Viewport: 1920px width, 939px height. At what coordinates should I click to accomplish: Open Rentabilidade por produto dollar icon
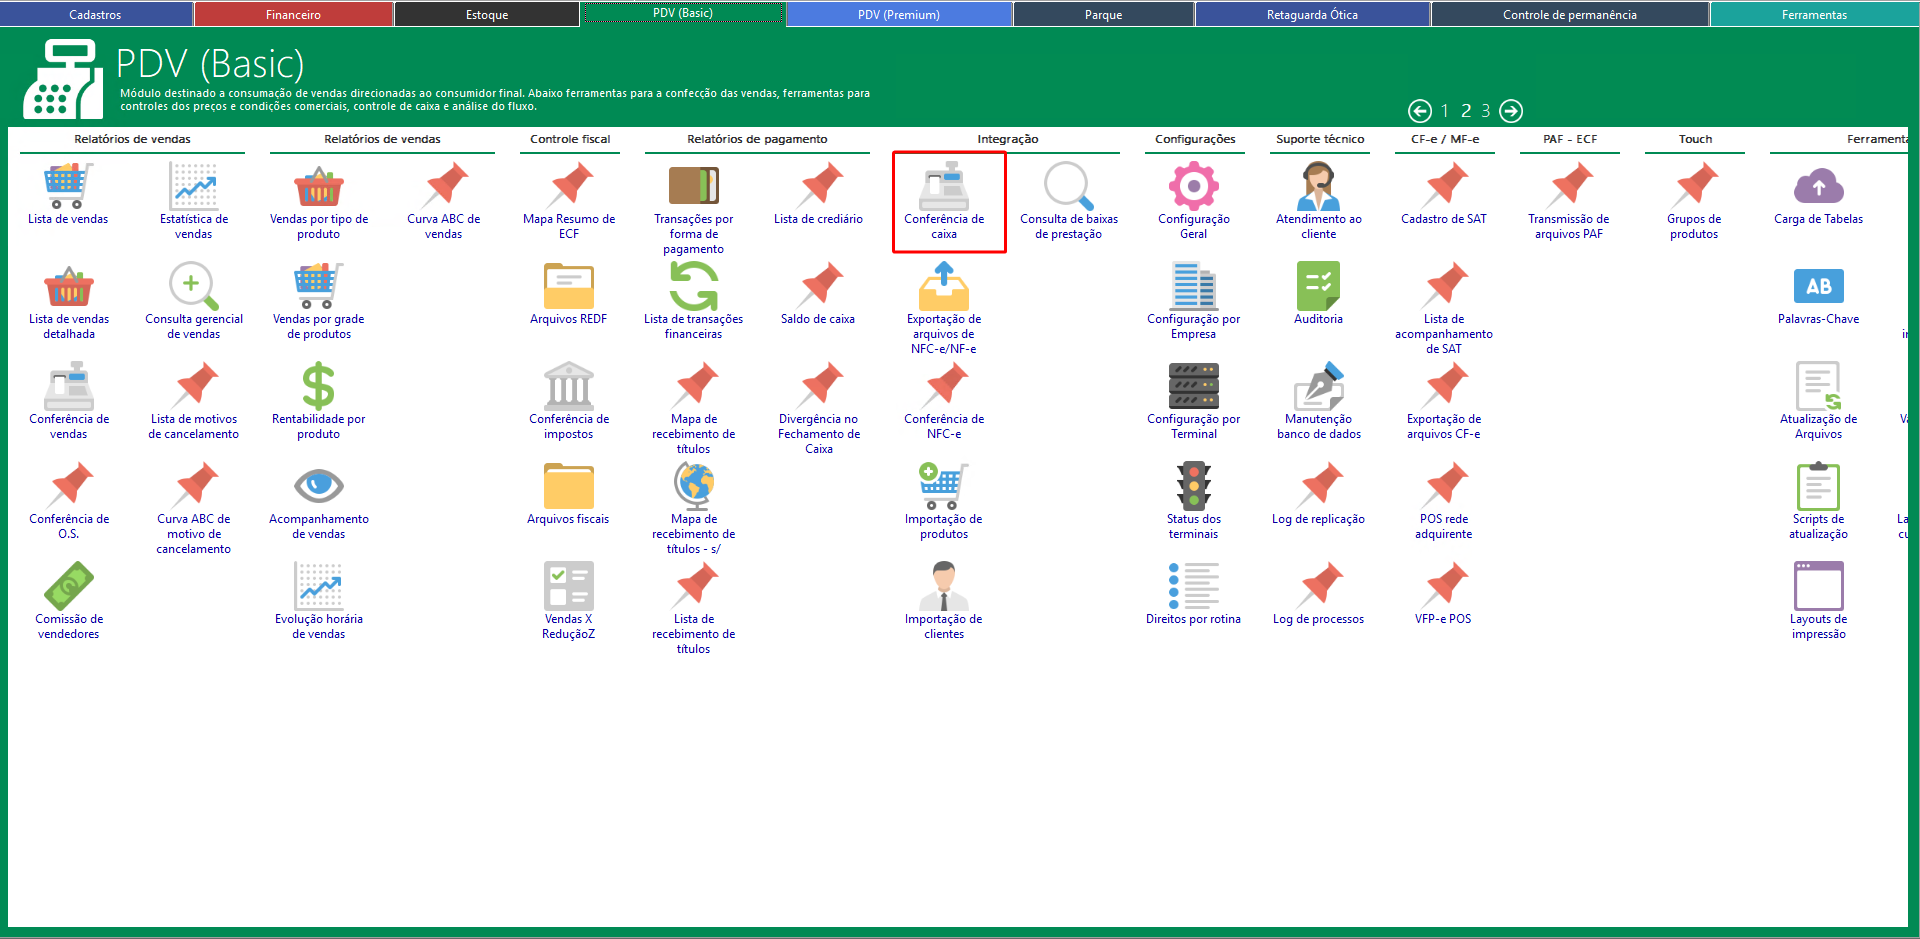tap(318, 387)
